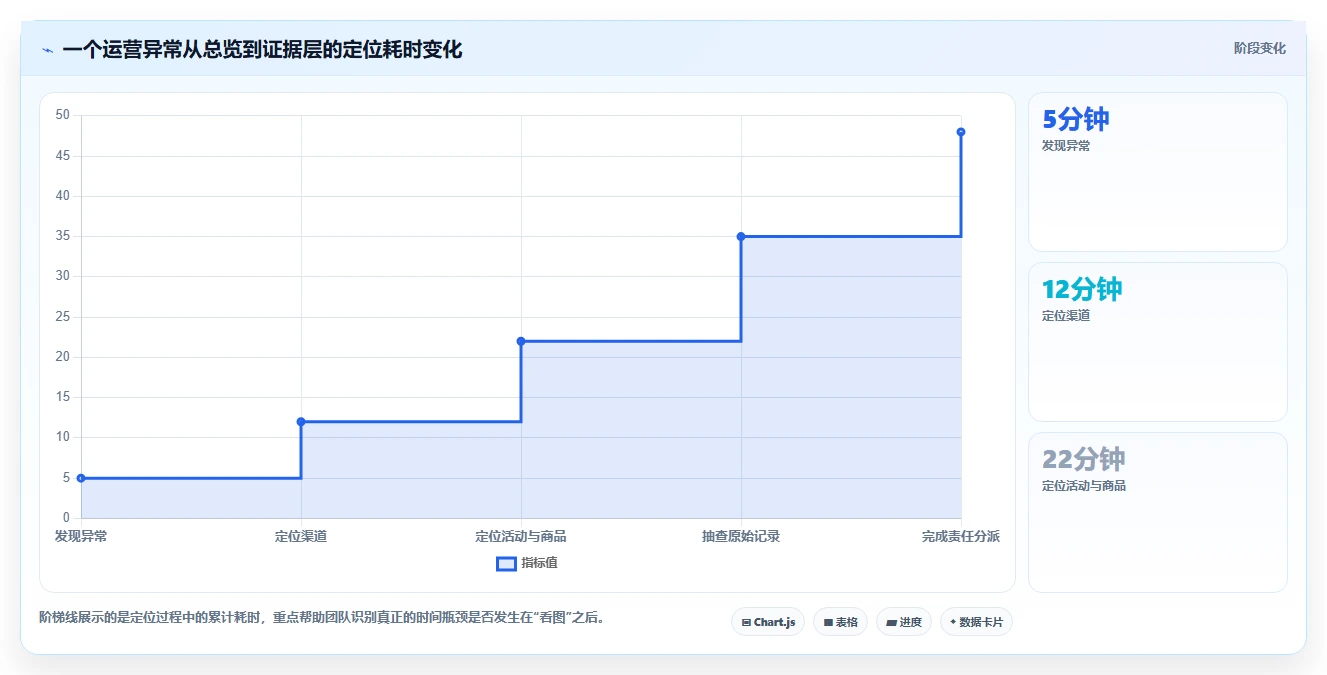Viewport: 1327px width, 675px height.
Task: Click the x-axis label 抽查原始记录
Action: click(741, 536)
